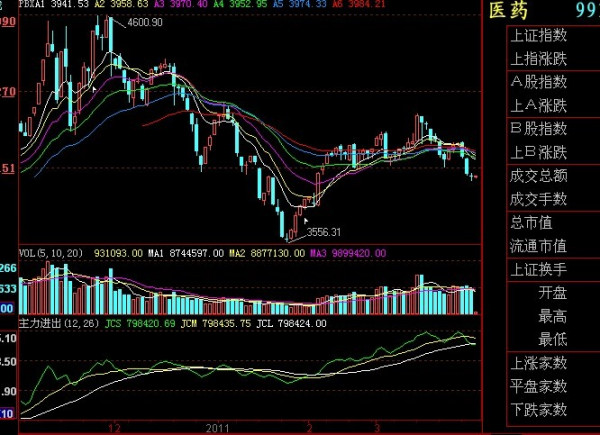The image size is (600, 435).
Task: Select the B股指数 row
Action: (538, 129)
